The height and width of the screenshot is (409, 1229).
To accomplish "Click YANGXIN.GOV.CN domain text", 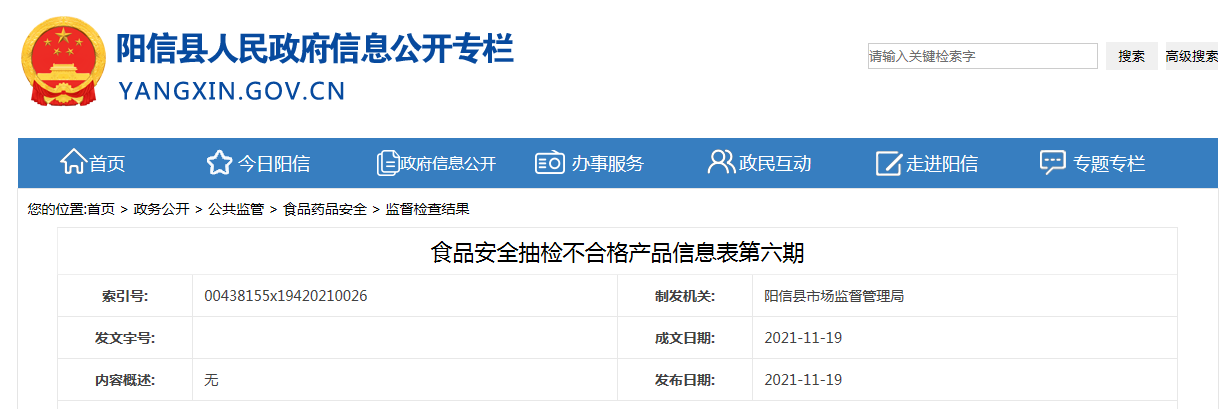I will (x=232, y=91).
